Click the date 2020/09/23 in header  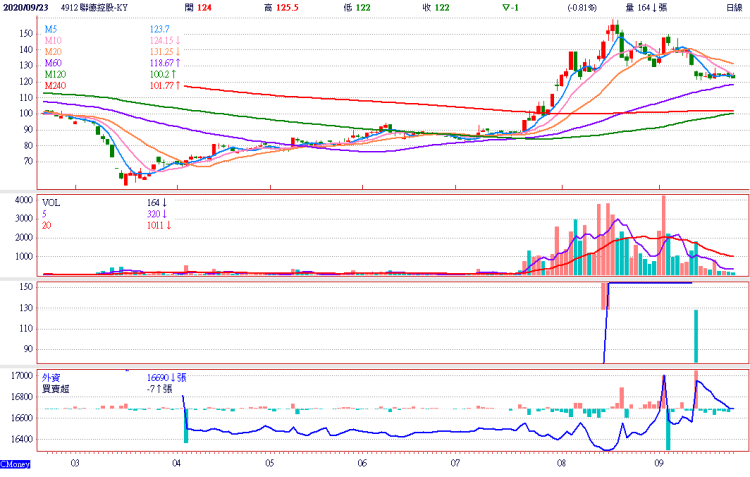coord(26,8)
